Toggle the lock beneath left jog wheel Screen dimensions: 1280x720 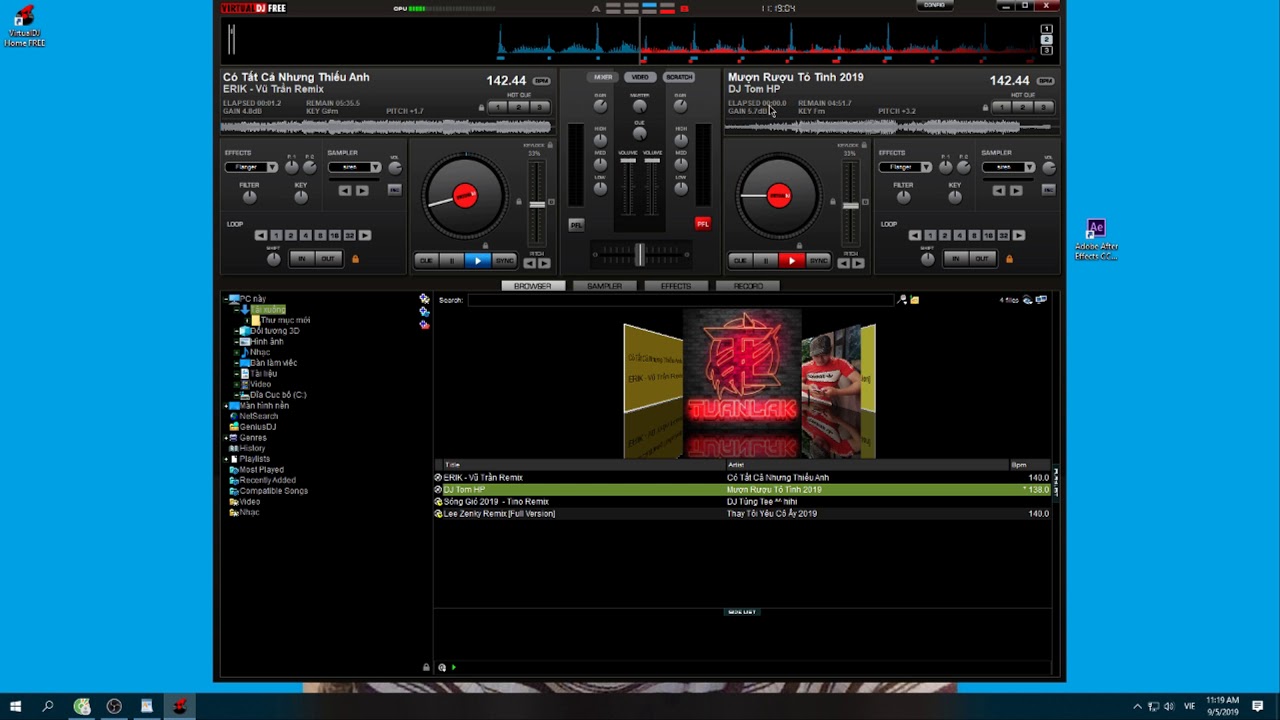tap(486, 245)
